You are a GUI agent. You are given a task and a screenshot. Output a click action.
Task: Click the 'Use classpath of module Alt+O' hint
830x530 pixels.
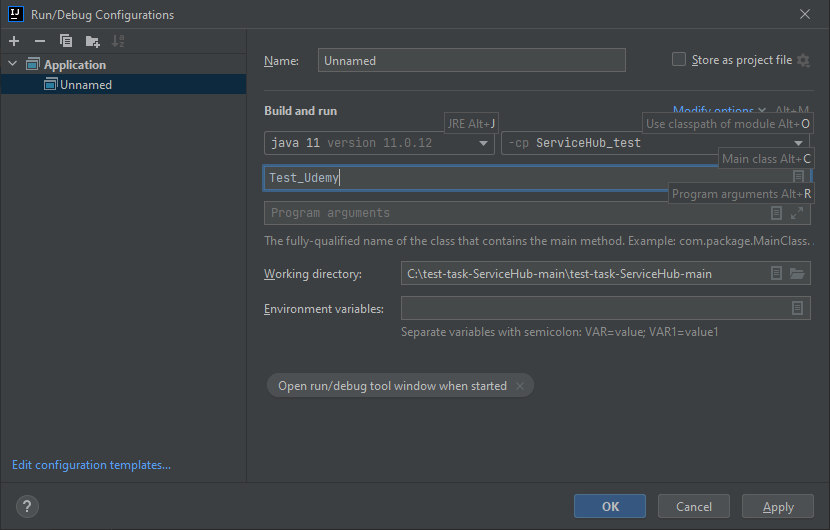(728, 123)
